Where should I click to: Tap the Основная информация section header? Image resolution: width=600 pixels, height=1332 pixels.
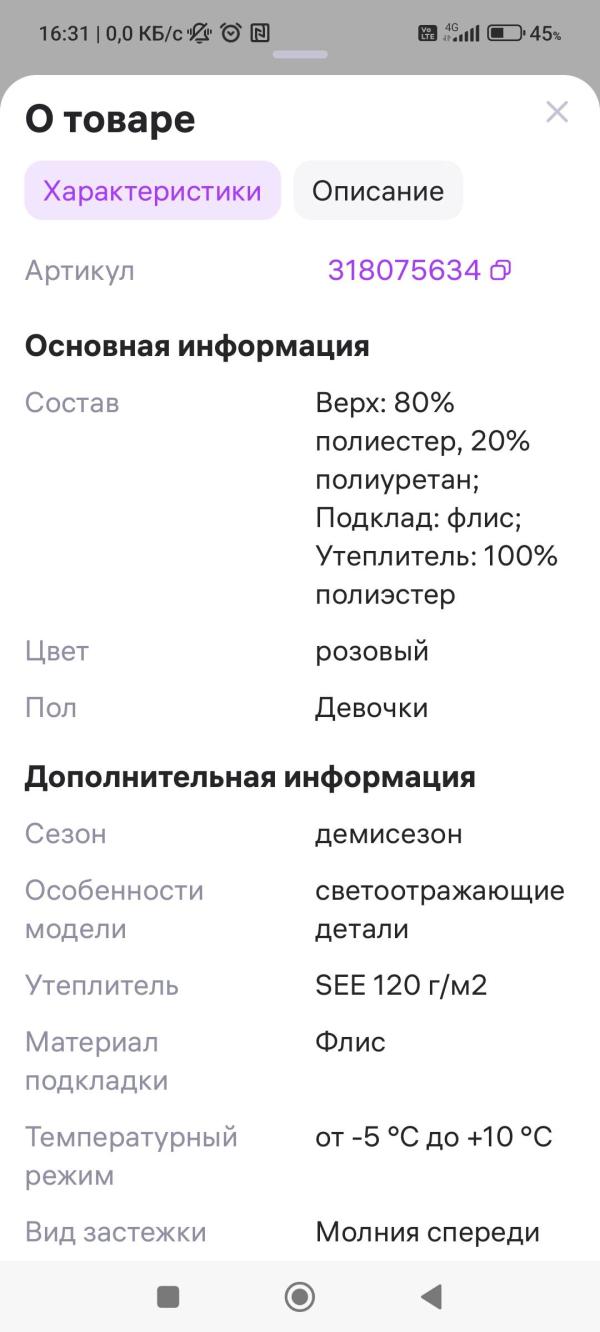click(x=197, y=346)
